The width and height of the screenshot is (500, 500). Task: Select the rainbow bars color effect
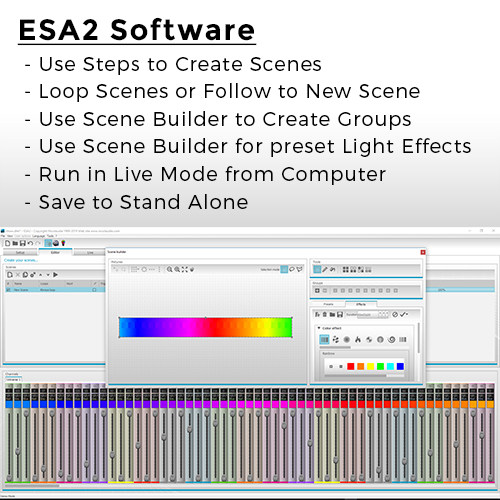324,340
